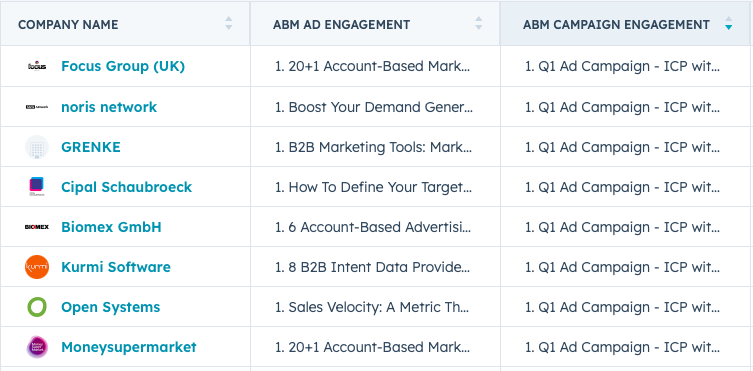Select Focus Group's Q1 Ad Campaign cell
The width and height of the screenshot is (753, 371).
pos(625,66)
